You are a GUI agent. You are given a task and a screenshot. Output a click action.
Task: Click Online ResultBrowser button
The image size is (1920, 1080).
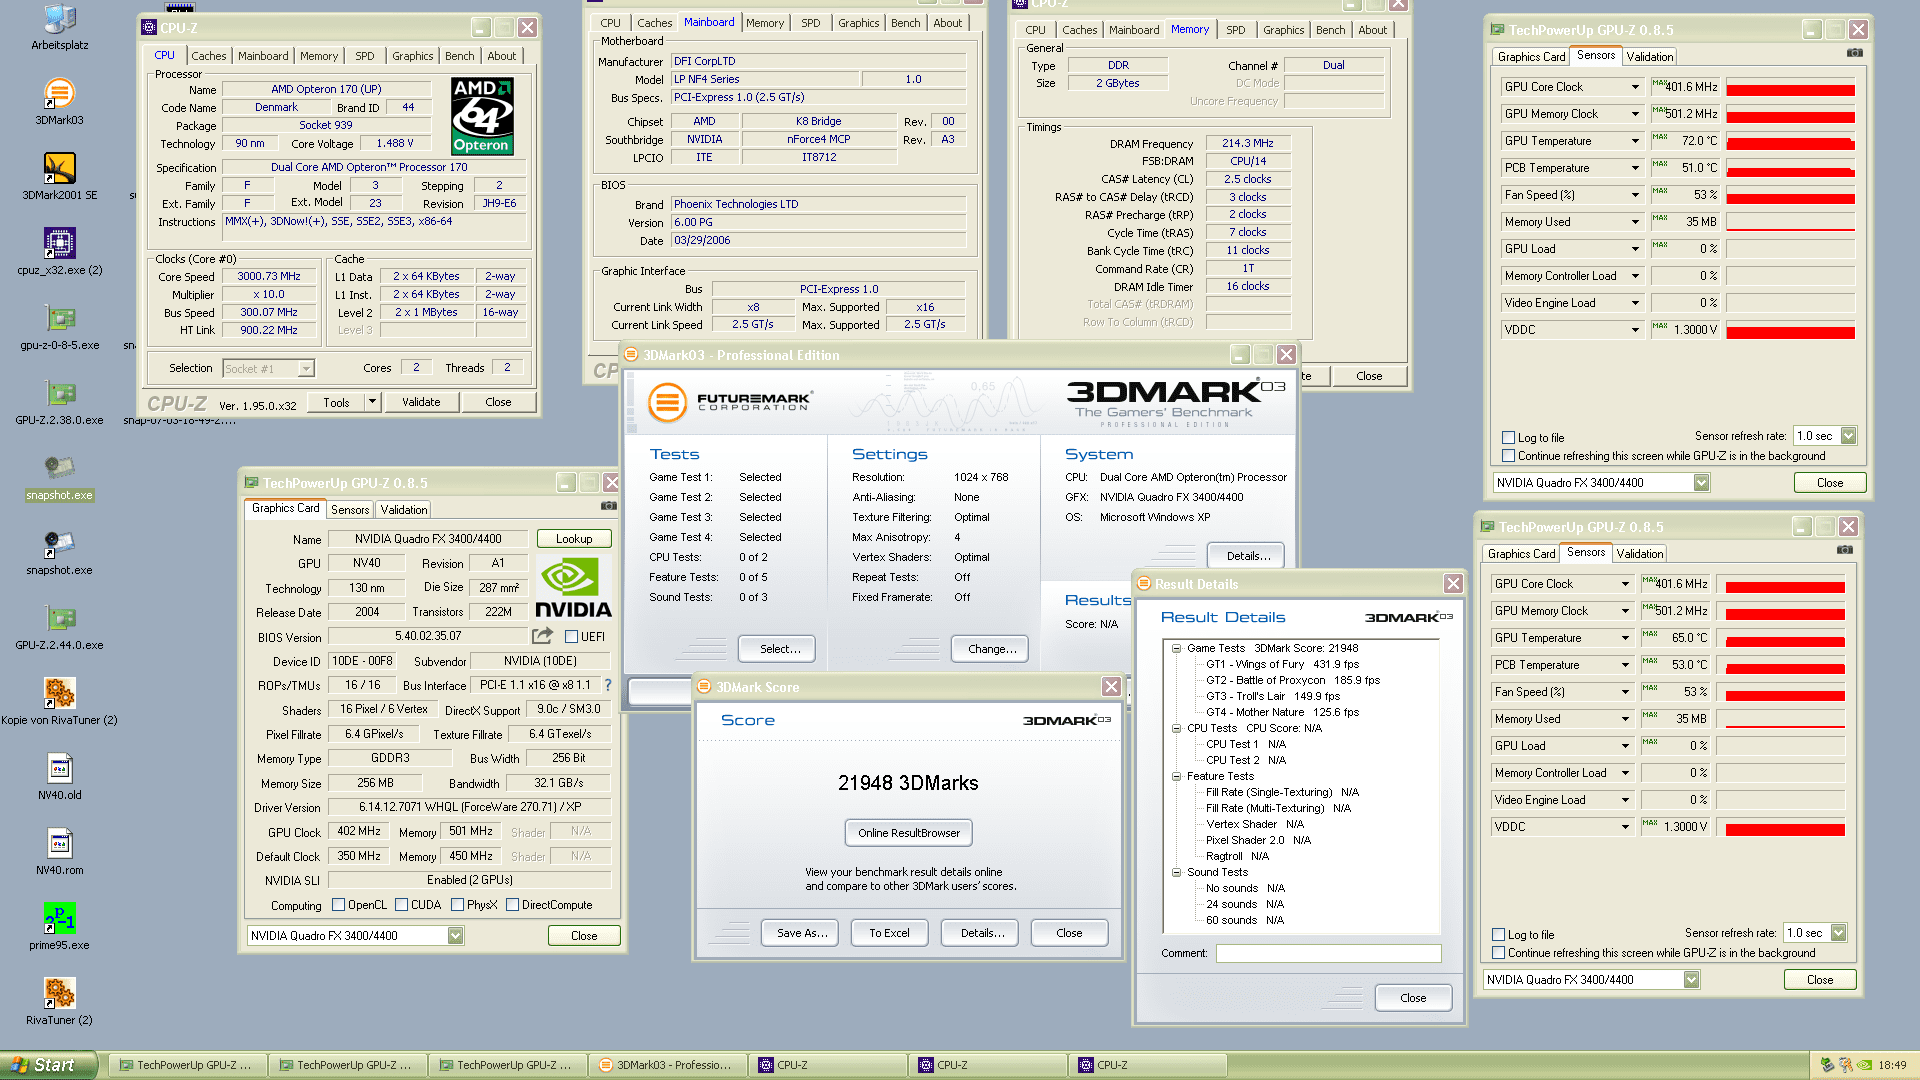908,833
